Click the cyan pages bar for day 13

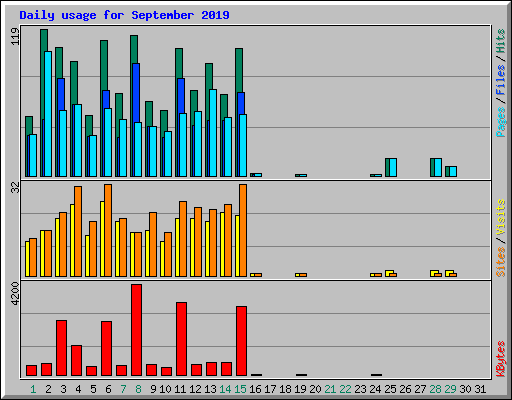coord(213,133)
